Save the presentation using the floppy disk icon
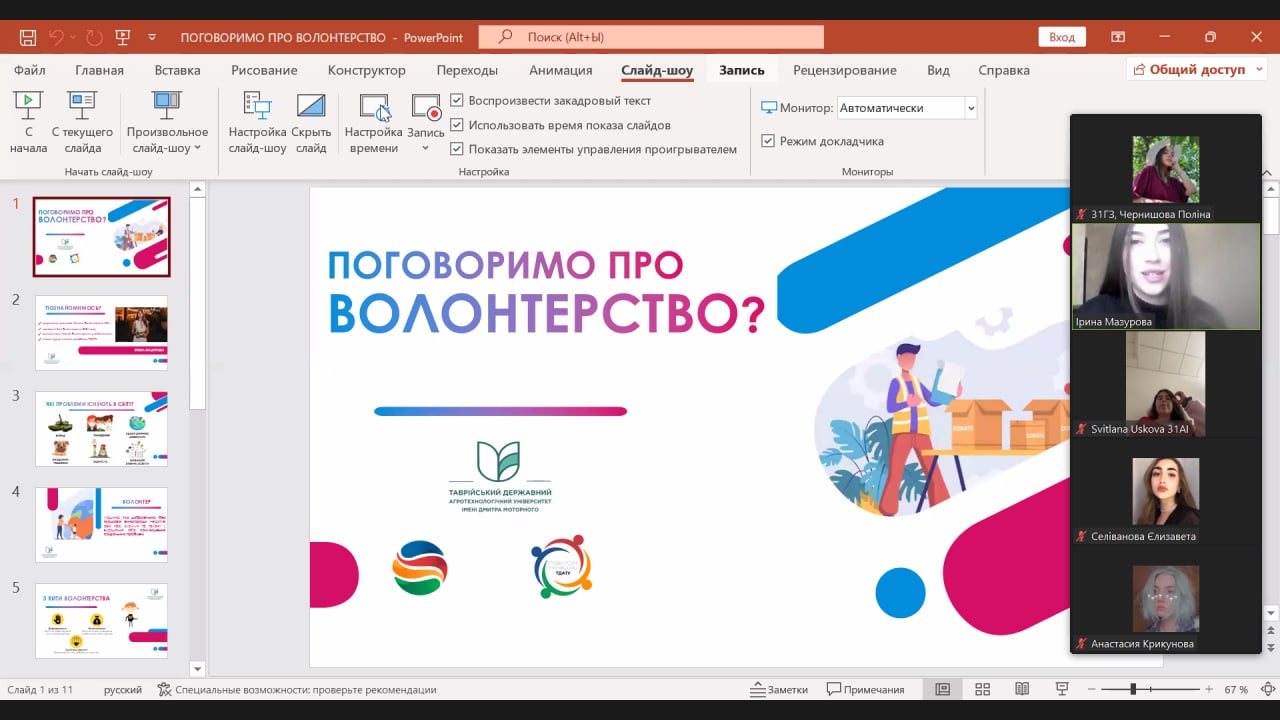The image size is (1280, 720). (28, 37)
